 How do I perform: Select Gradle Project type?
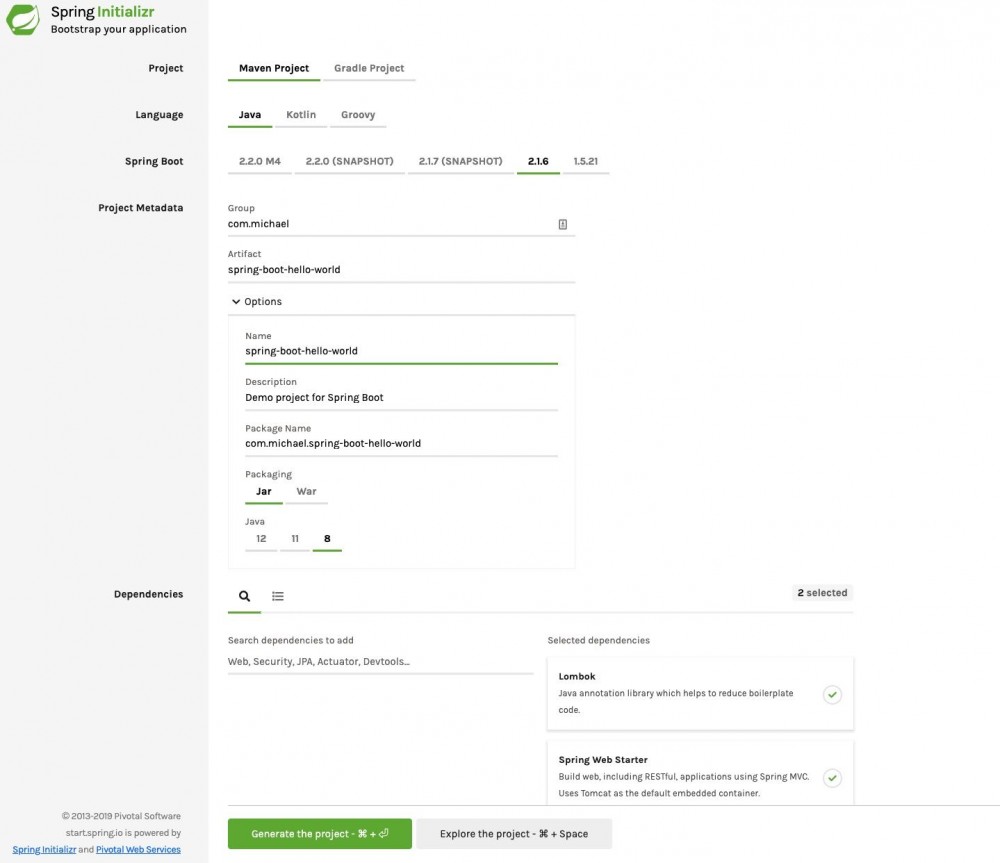coord(369,68)
